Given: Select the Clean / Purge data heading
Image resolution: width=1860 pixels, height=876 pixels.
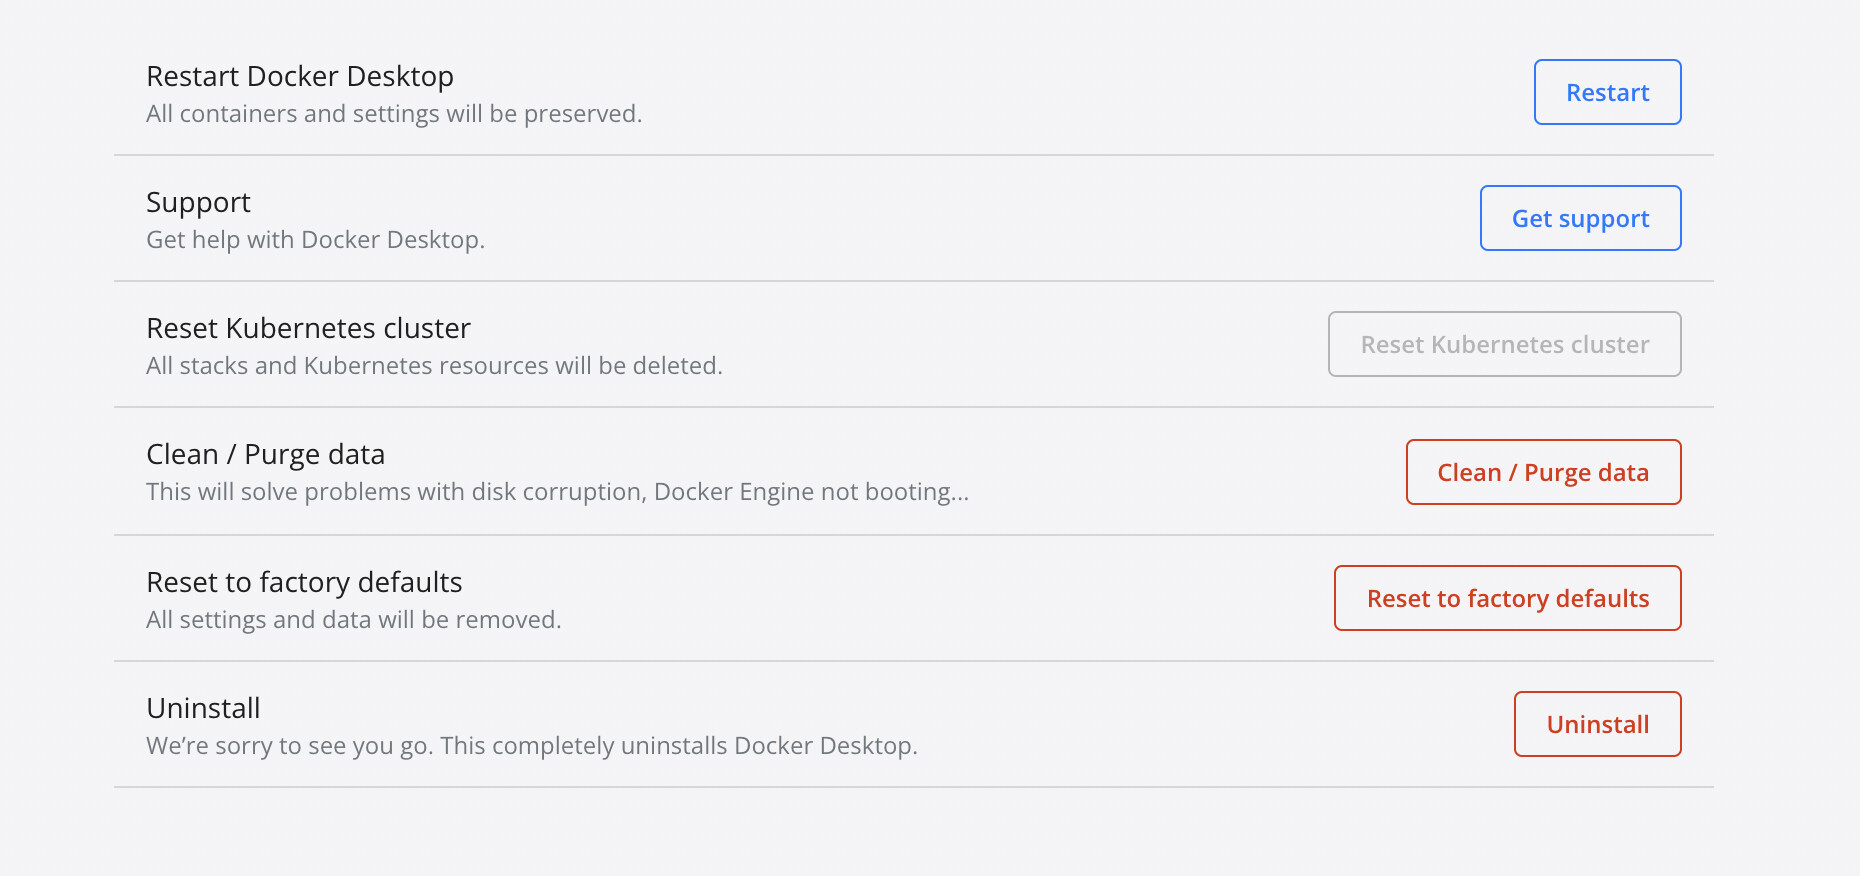Looking at the screenshot, I should pyautogui.click(x=265, y=455).
